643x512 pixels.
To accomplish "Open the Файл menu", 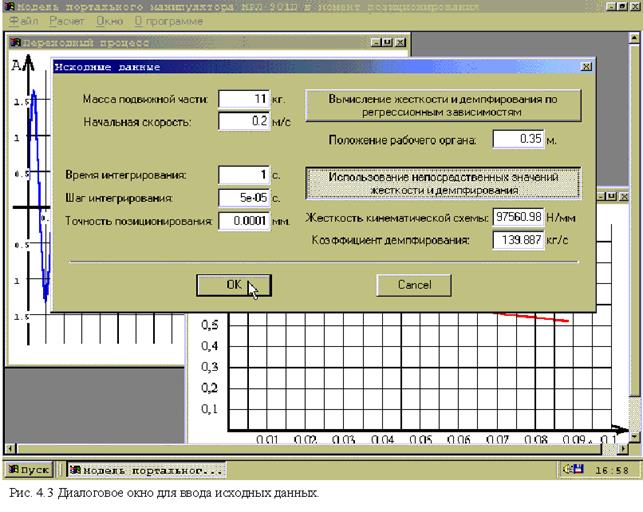I will [21, 21].
